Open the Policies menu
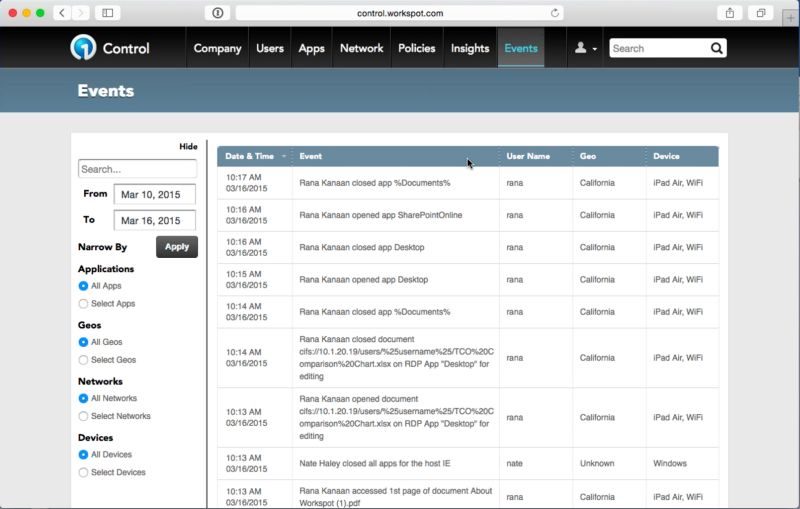Viewport: 800px width, 509px height. point(417,48)
